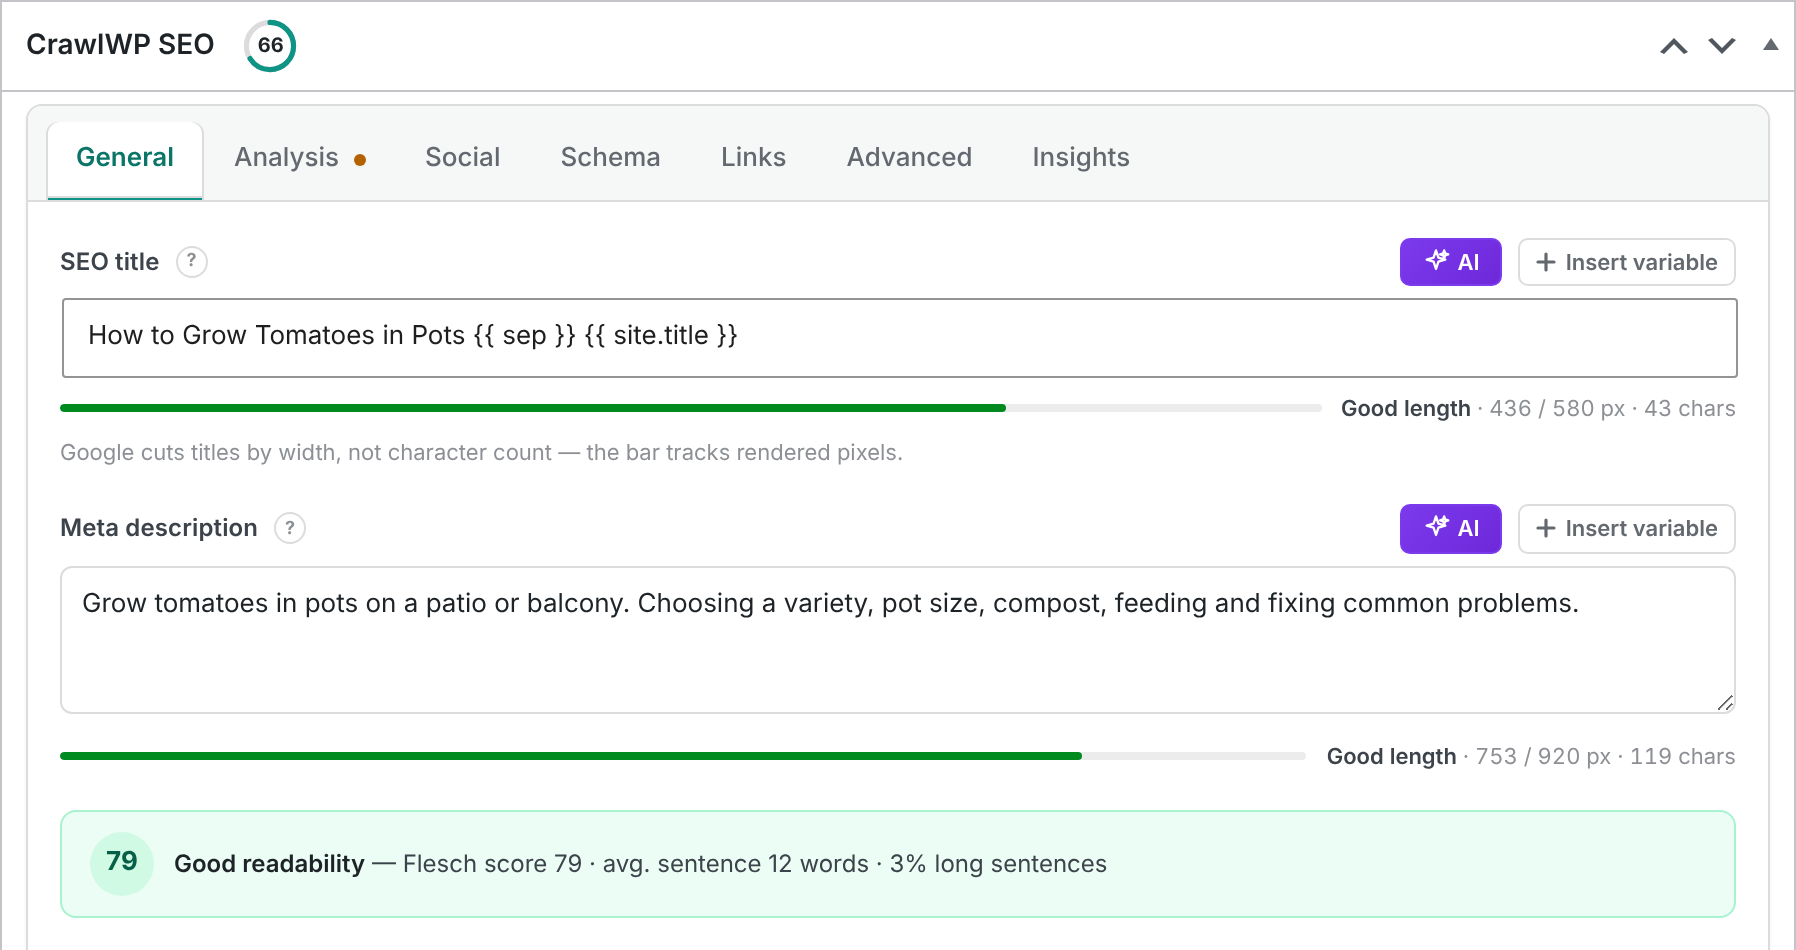The height and width of the screenshot is (950, 1796).
Task: Click the meta description length progress bar
Action: tap(683, 756)
